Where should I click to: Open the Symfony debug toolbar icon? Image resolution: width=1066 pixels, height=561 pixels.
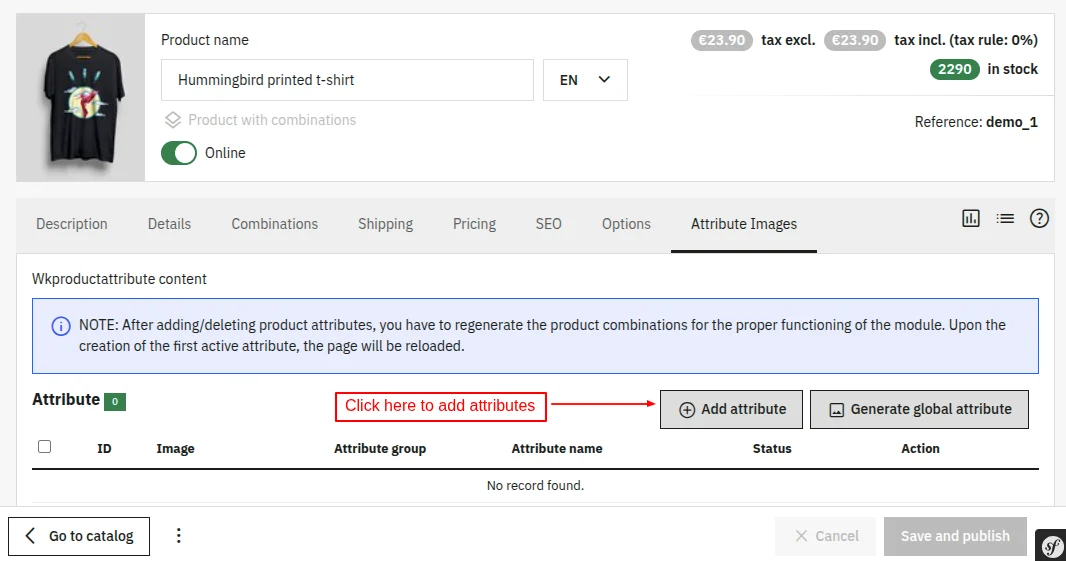tap(1050, 546)
